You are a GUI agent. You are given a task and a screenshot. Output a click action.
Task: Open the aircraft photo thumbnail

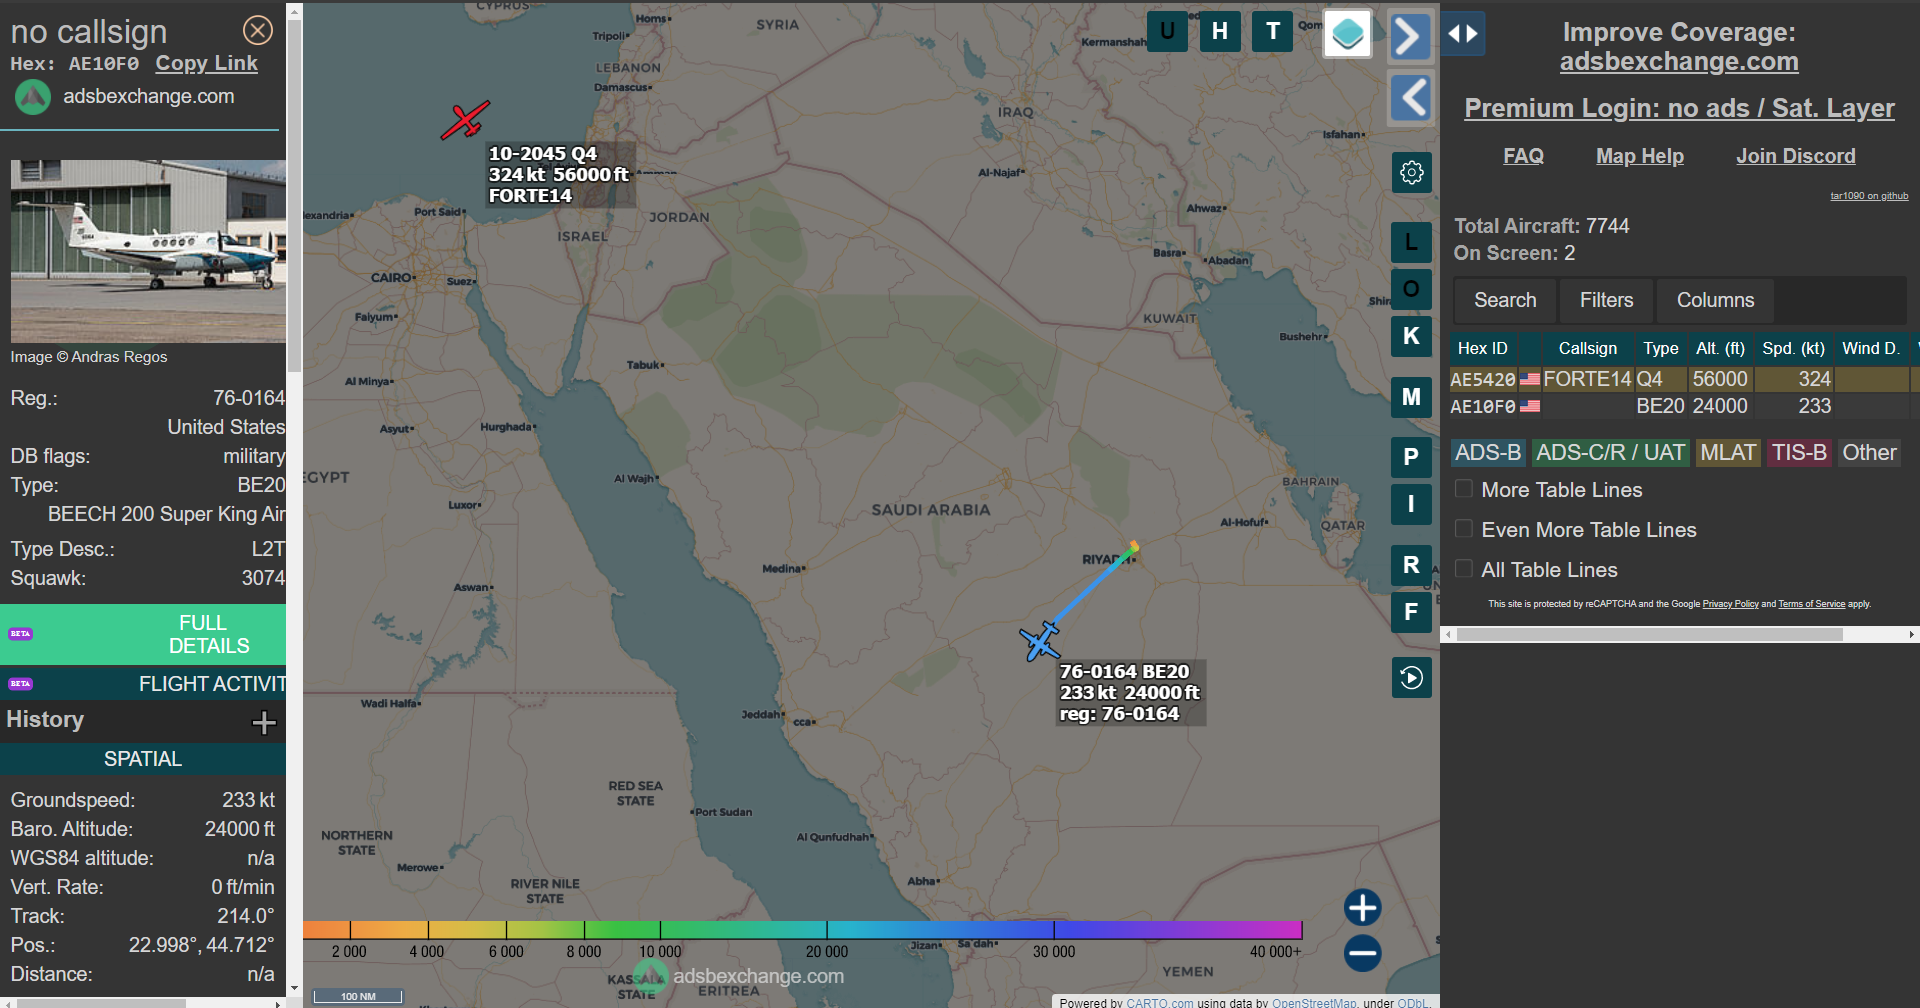click(x=148, y=251)
